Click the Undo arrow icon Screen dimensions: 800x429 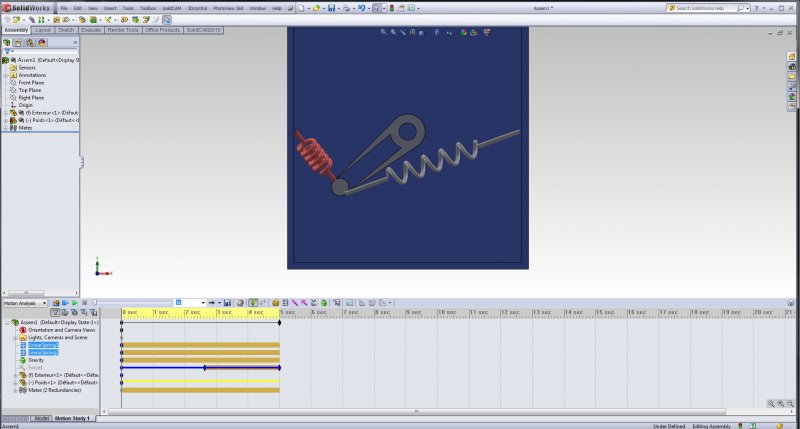click(x=362, y=8)
